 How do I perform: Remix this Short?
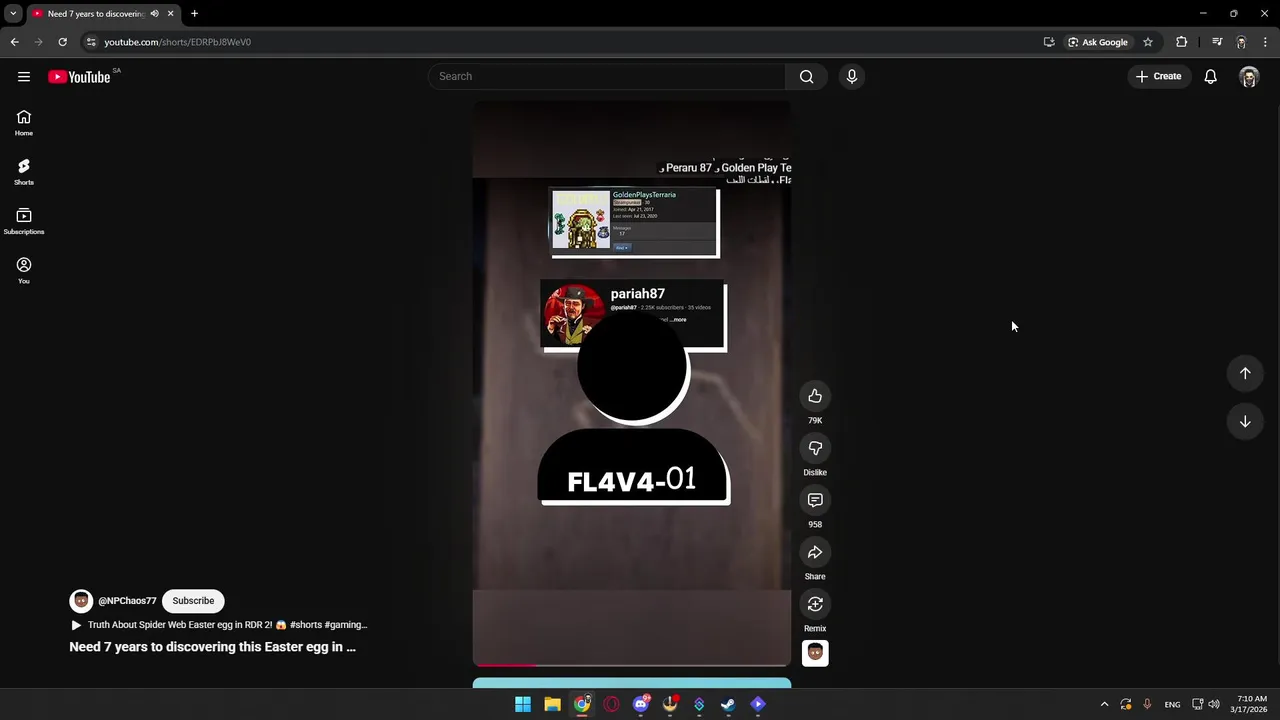coord(815,604)
